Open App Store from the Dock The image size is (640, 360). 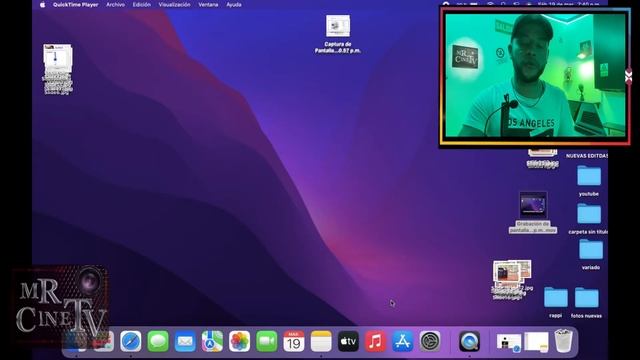pyautogui.click(x=402, y=341)
